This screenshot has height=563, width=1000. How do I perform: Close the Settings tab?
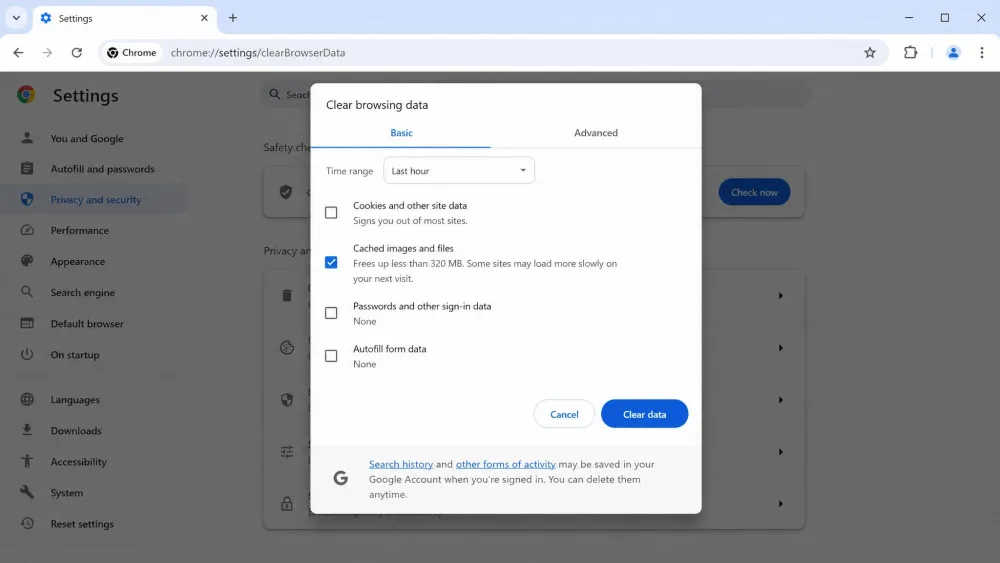[x=204, y=18]
